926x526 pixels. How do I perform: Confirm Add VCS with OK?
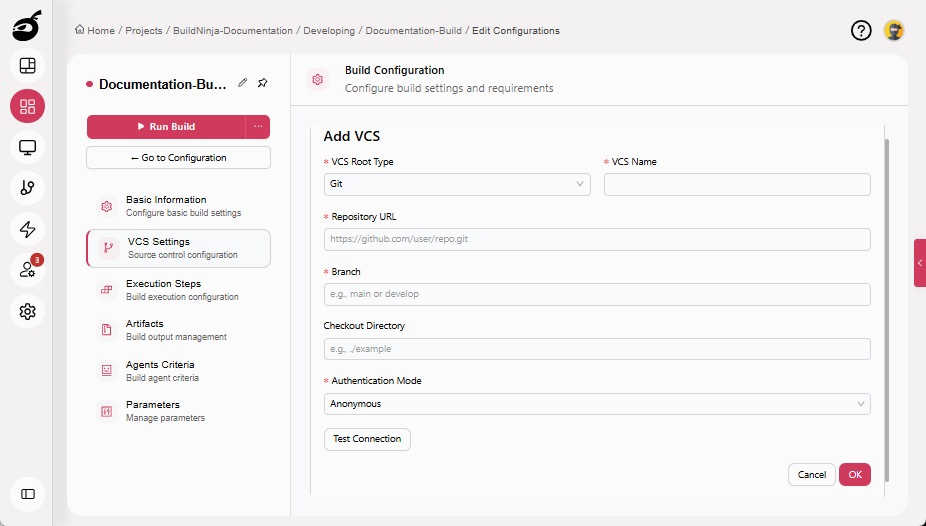(855, 475)
